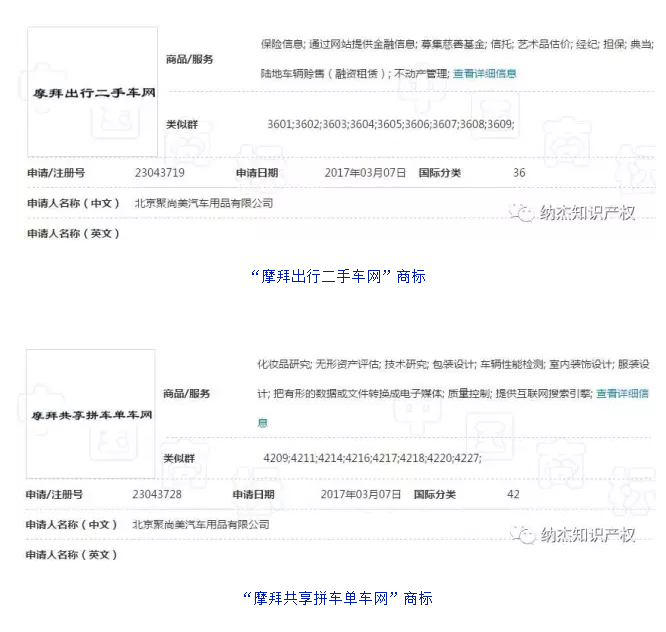Click 类似群 label in second record
The width and height of the screenshot is (666, 632).
pyautogui.click(x=179, y=458)
